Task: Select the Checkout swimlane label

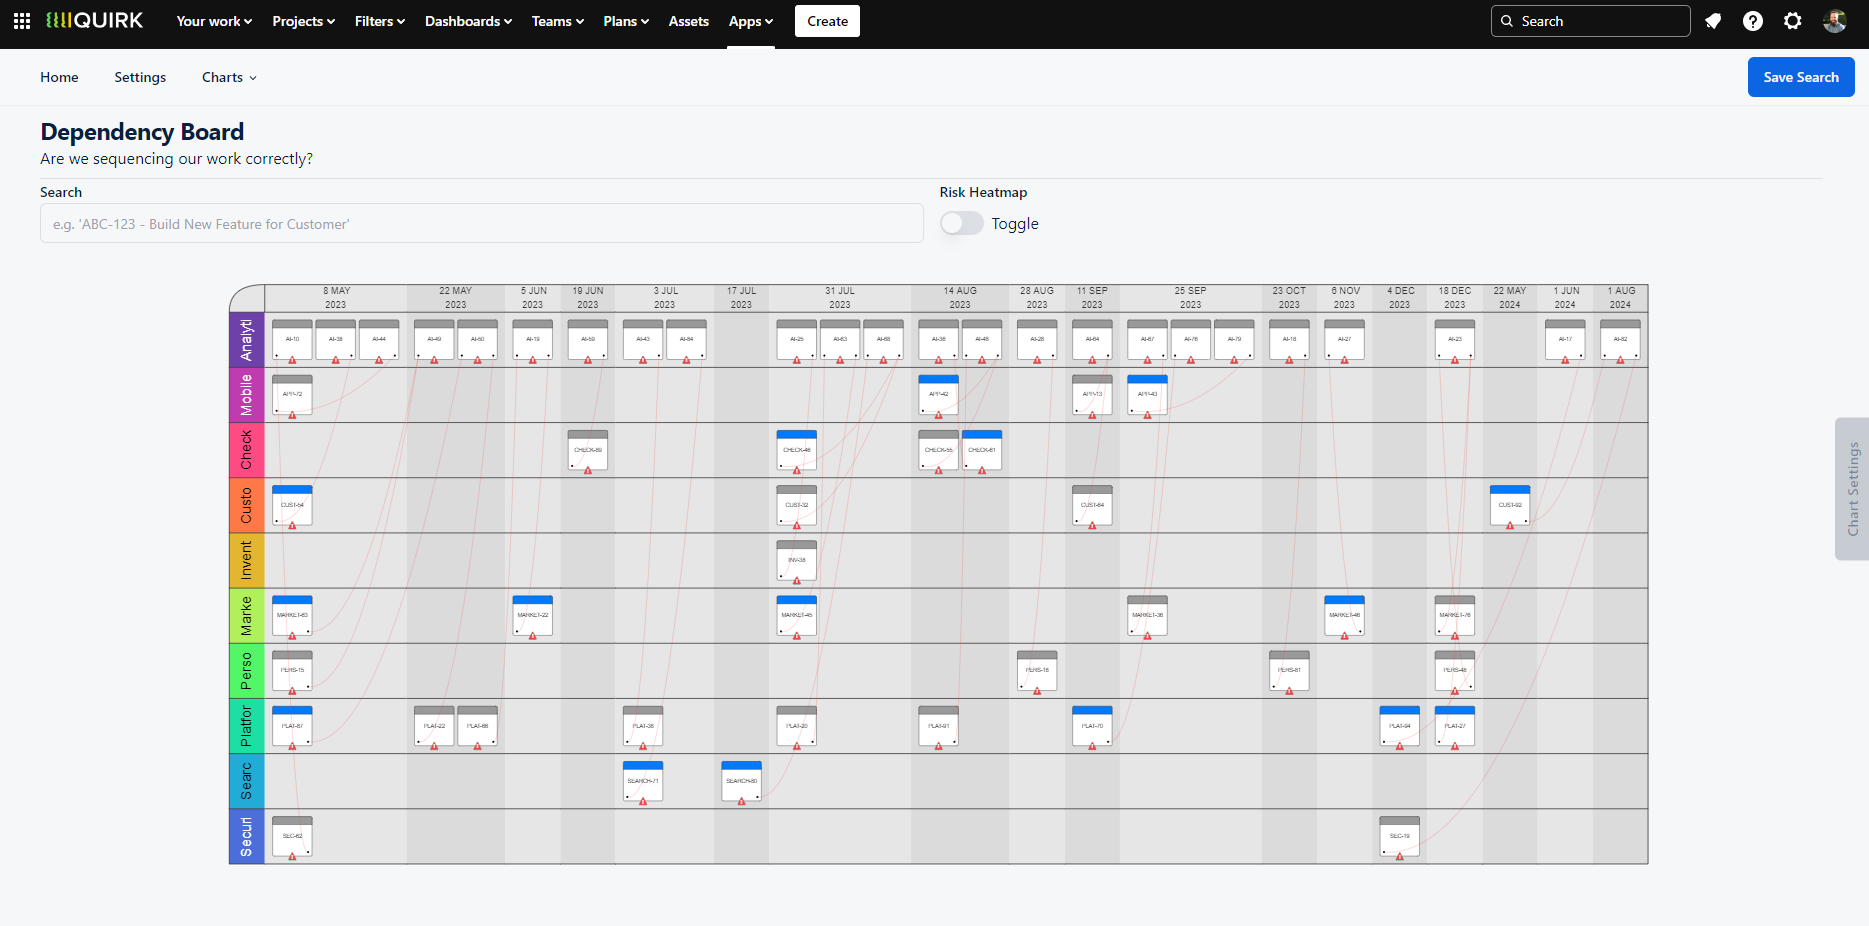Action: pyautogui.click(x=247, y=450)
